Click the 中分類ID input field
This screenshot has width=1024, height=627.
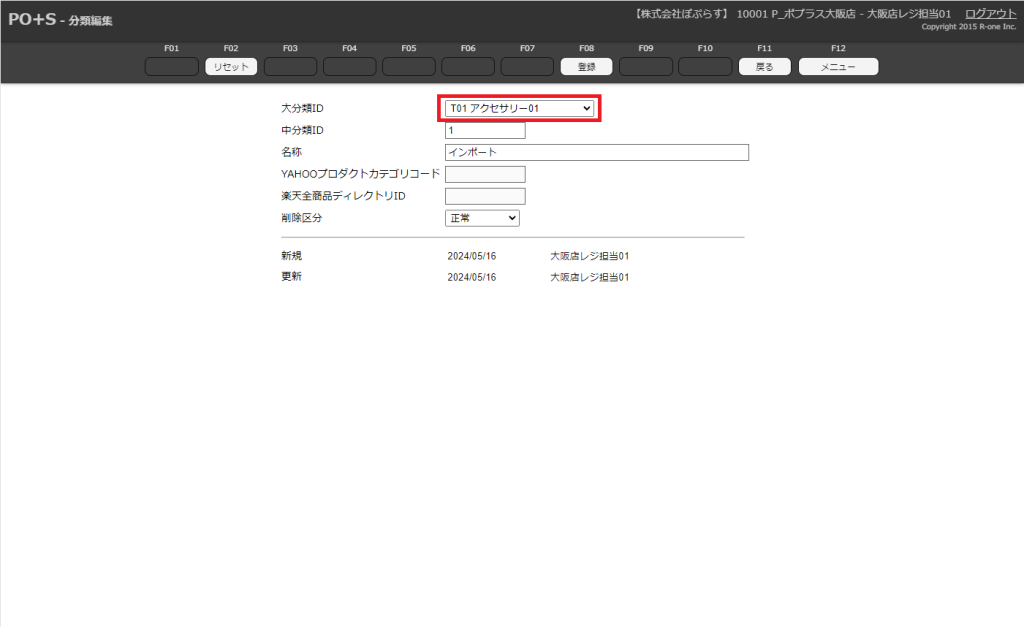[x=484, y=131]
